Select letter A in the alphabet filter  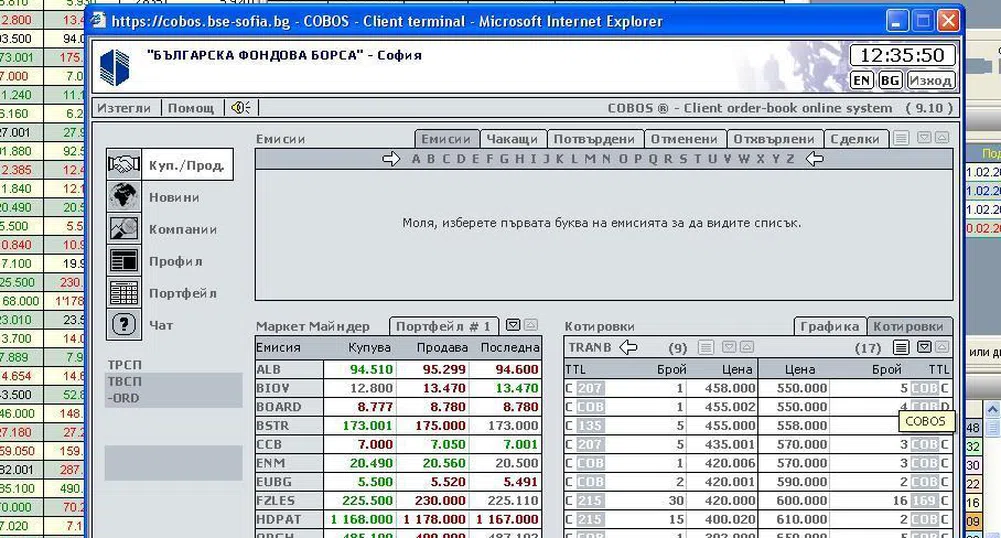tap(416, 159)
